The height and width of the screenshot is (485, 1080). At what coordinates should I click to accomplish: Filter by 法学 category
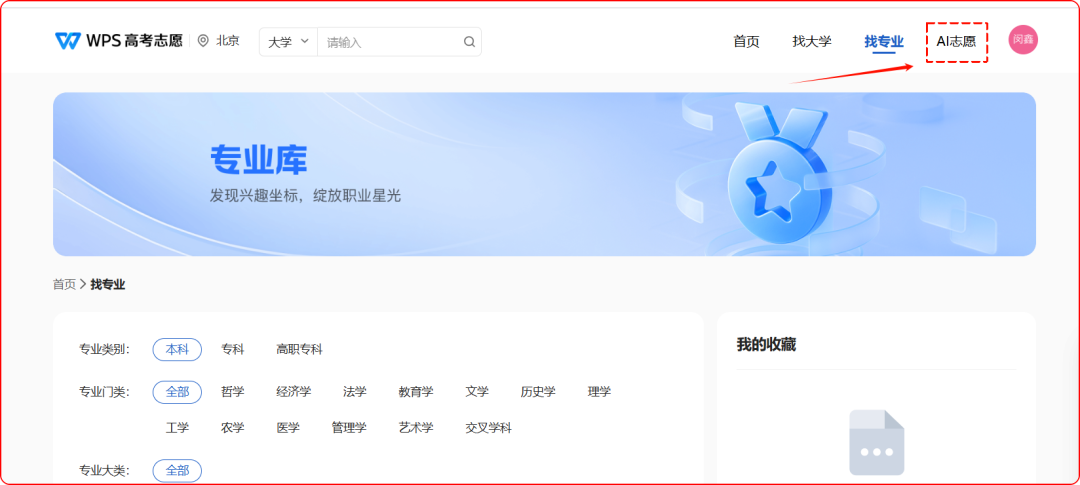(x=355, y=392)
